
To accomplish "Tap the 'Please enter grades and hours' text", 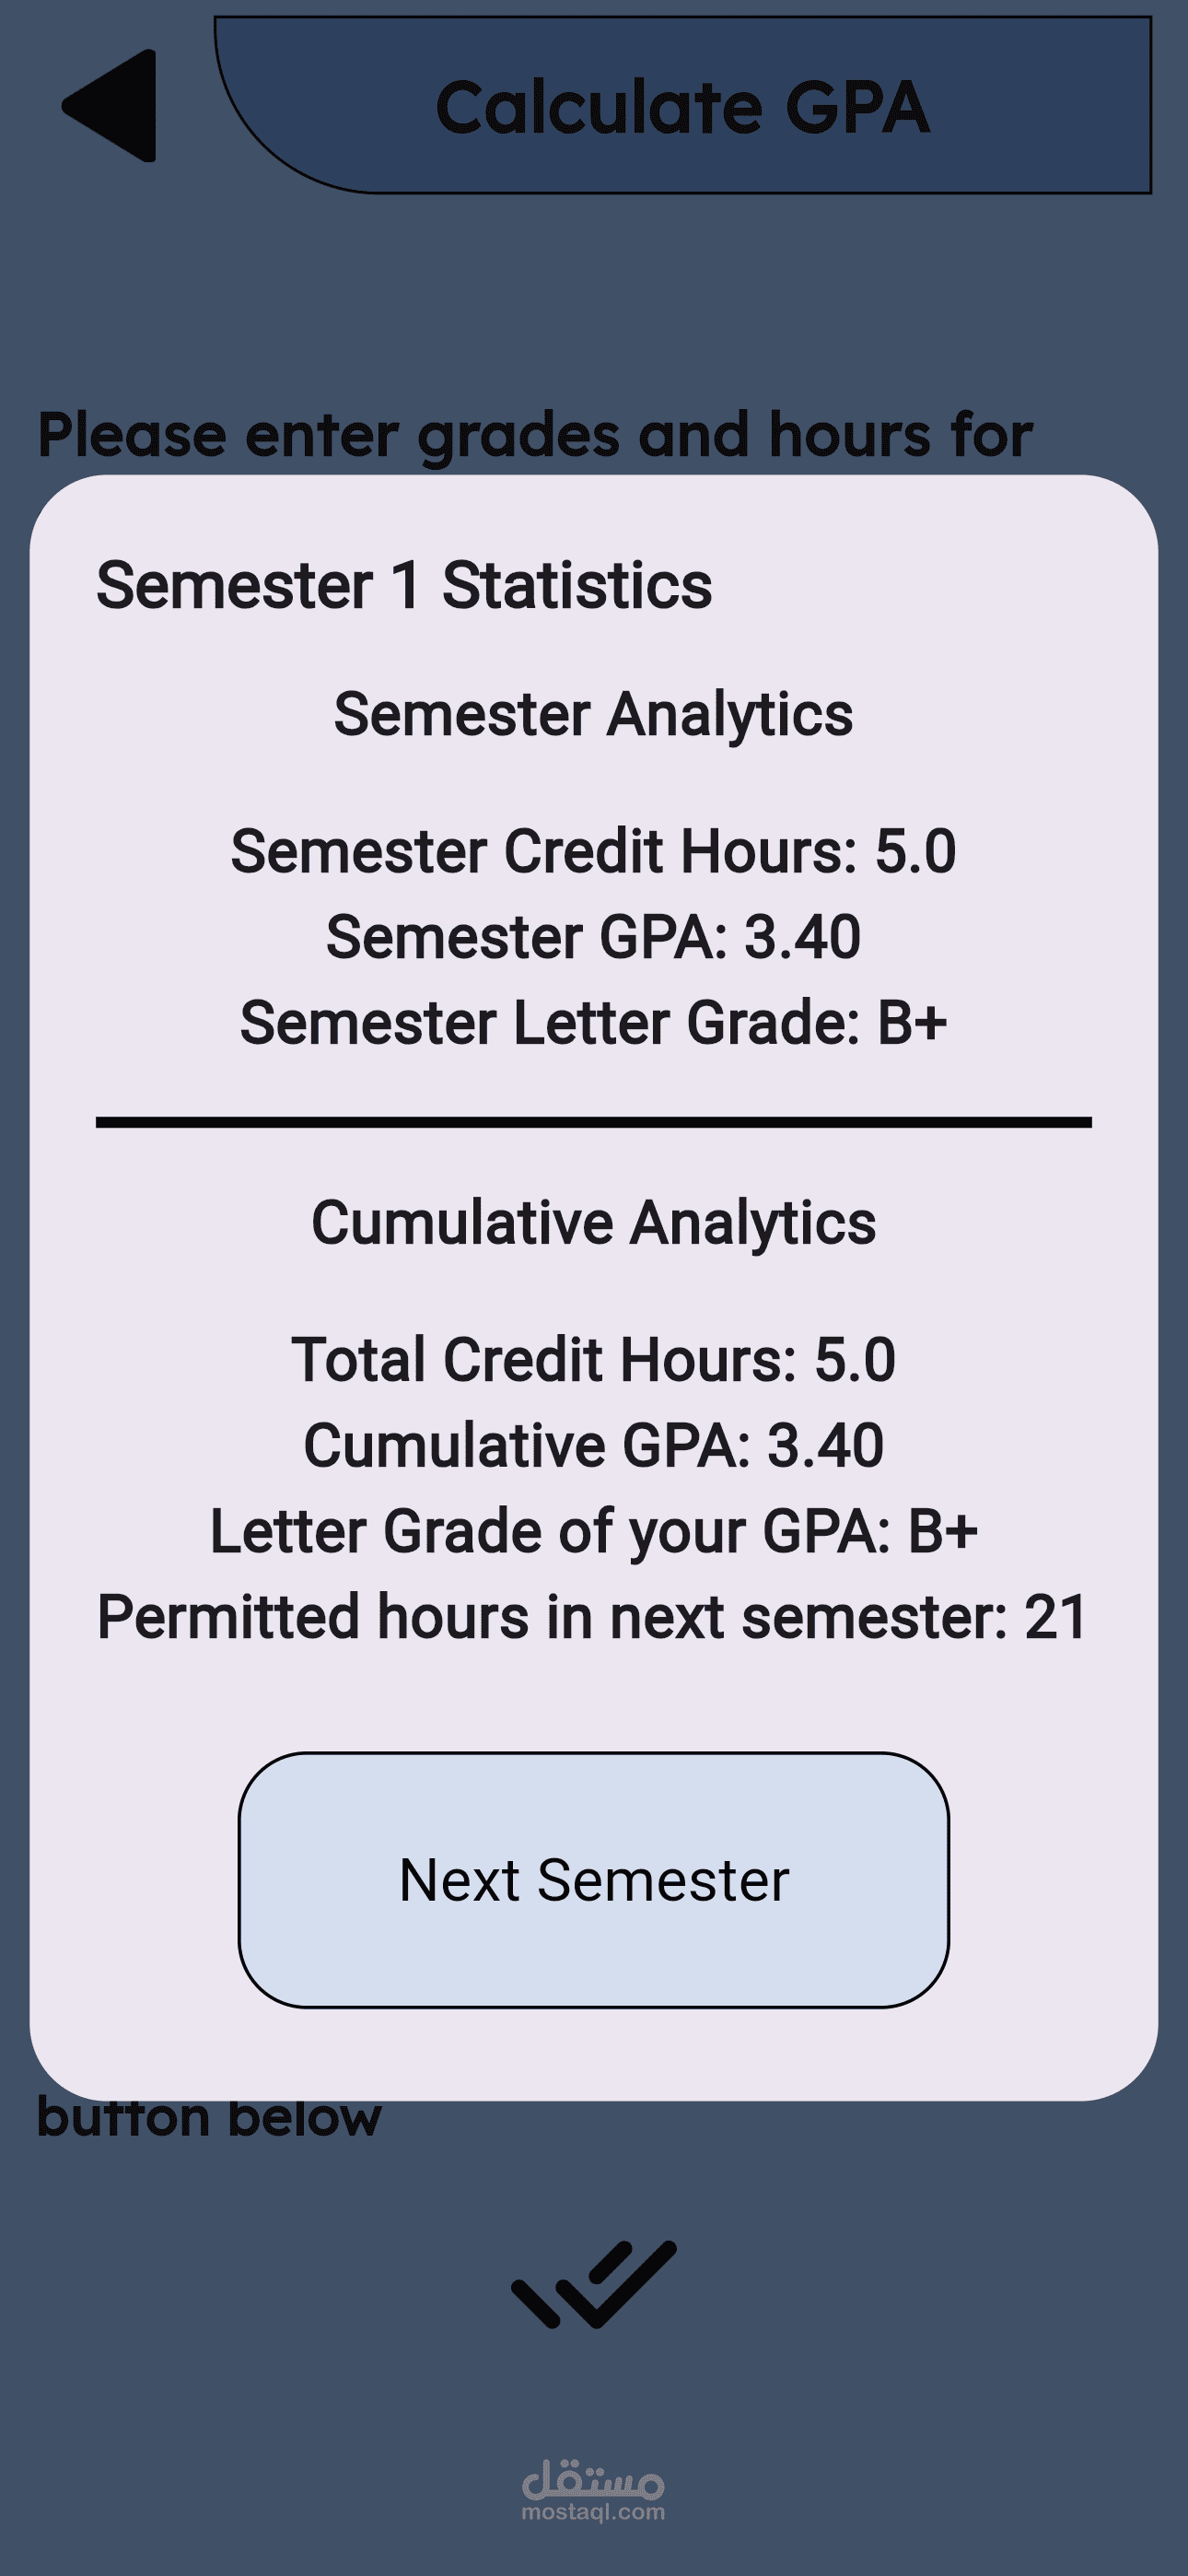I will tap(535, 435).
